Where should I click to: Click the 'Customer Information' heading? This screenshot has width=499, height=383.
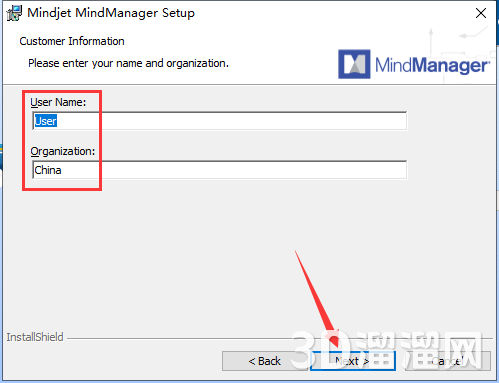click(x=72, y=41)
